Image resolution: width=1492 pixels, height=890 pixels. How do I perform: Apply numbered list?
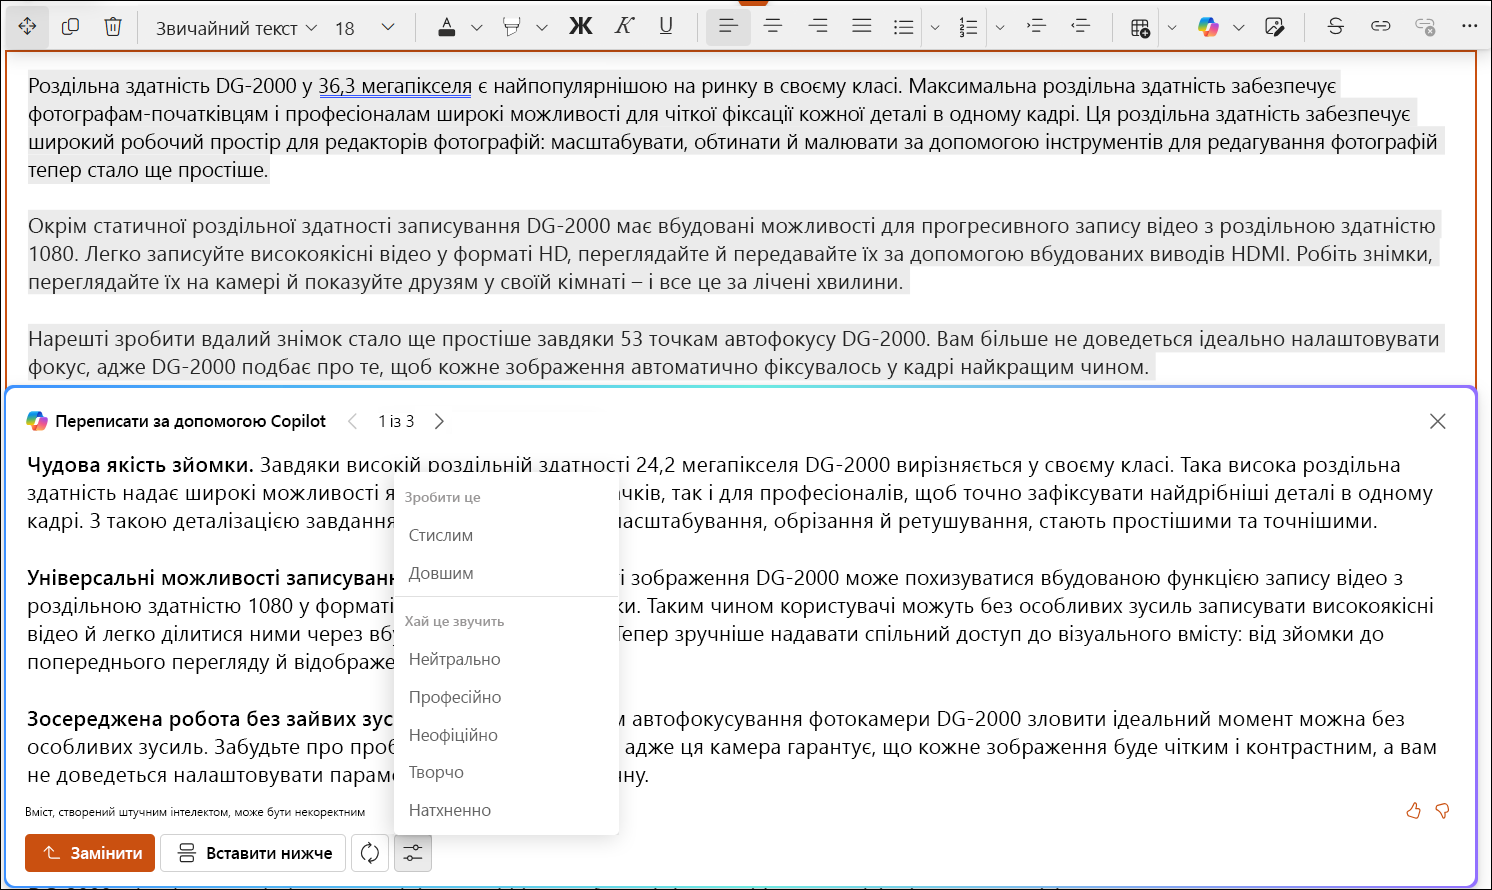[968, 28]
